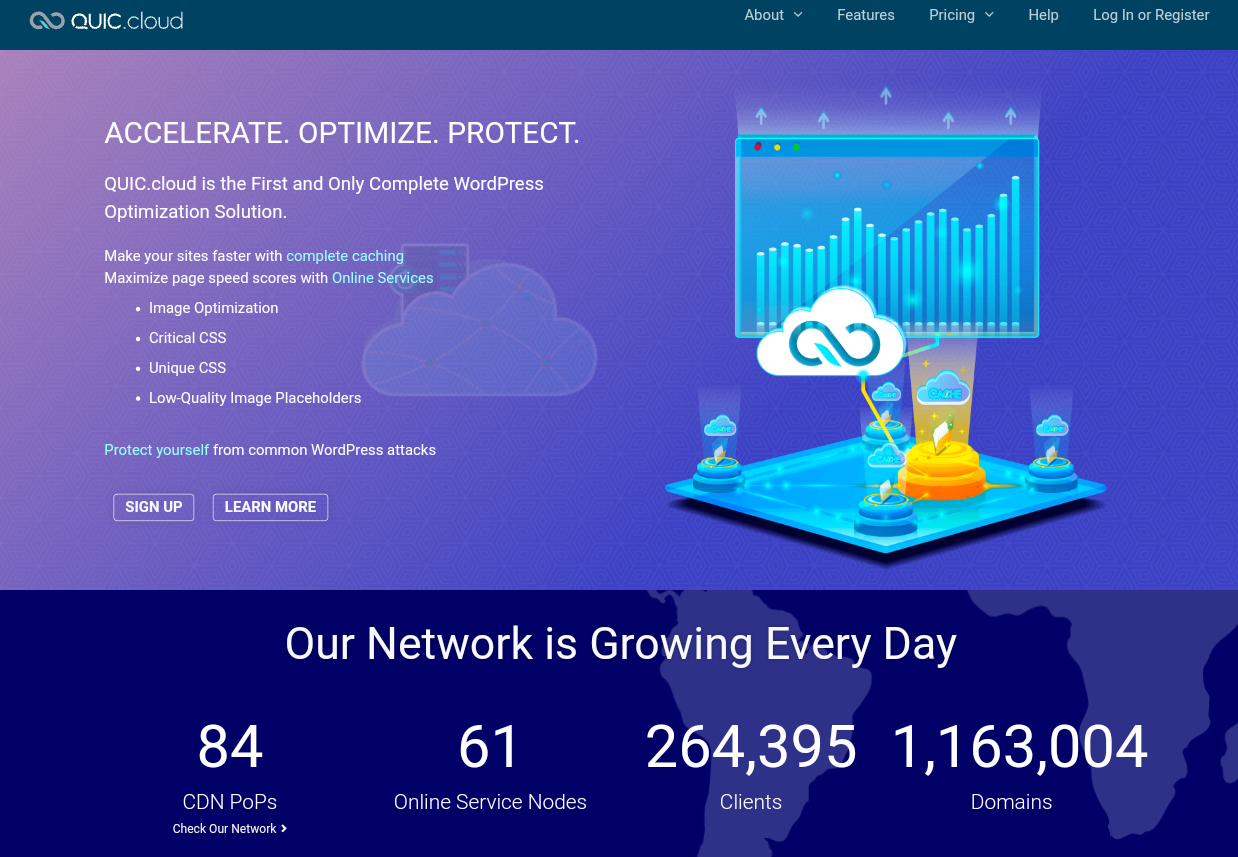Open the Features menu item
The height and width of the screenshot is (857, 1238).
point(866,15)
